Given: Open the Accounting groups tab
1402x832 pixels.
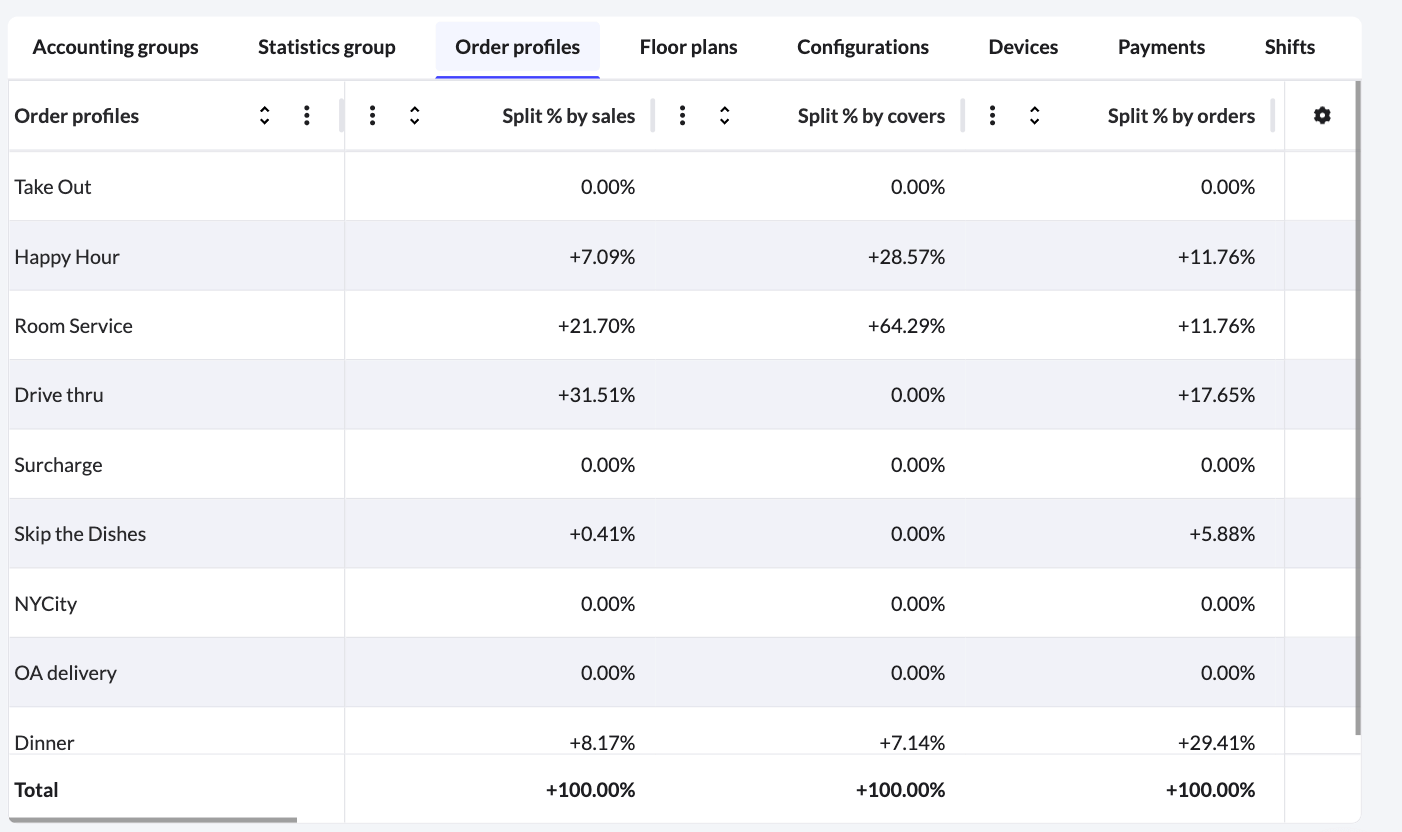Looking at the screenshot, I should tap(115, 46).
